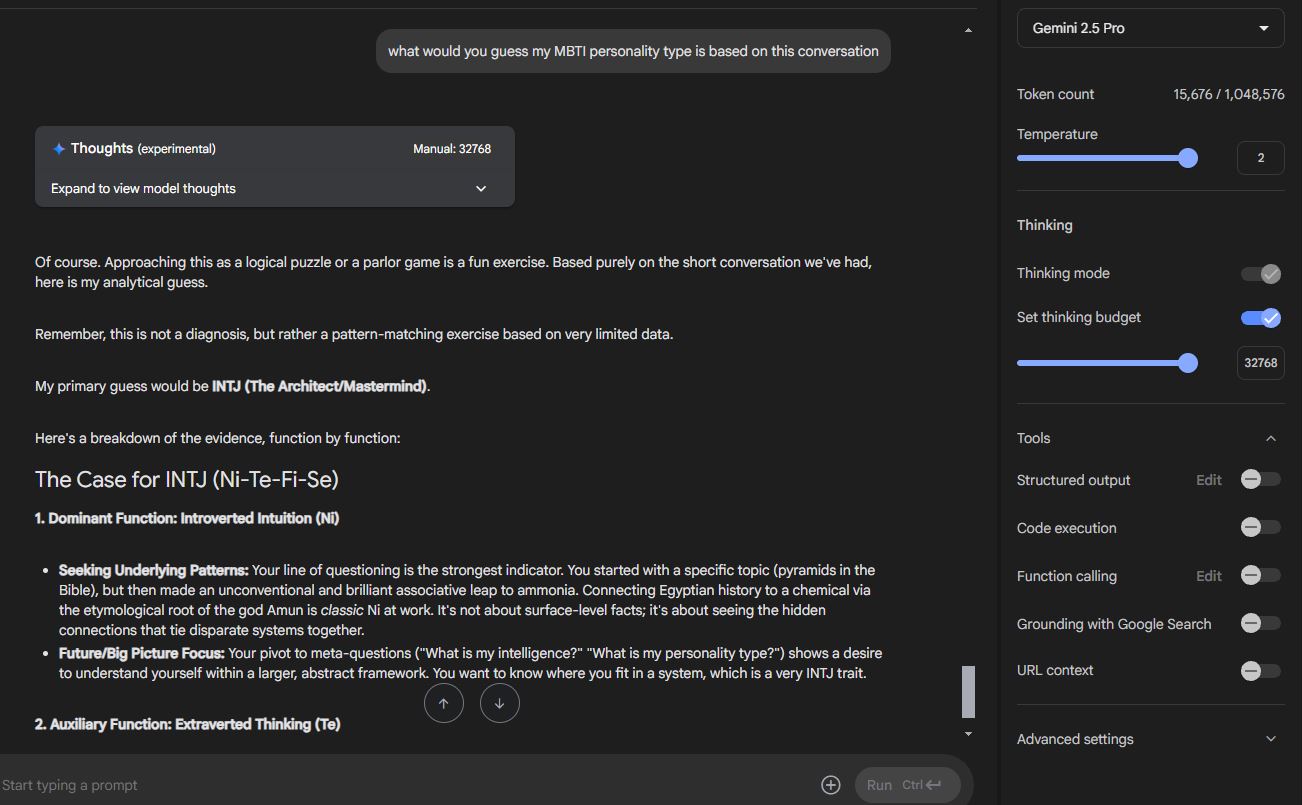Viewport: 1302px width, 805px height.
Task: Click the scrollbar down arrow
Action: [968, 734]
